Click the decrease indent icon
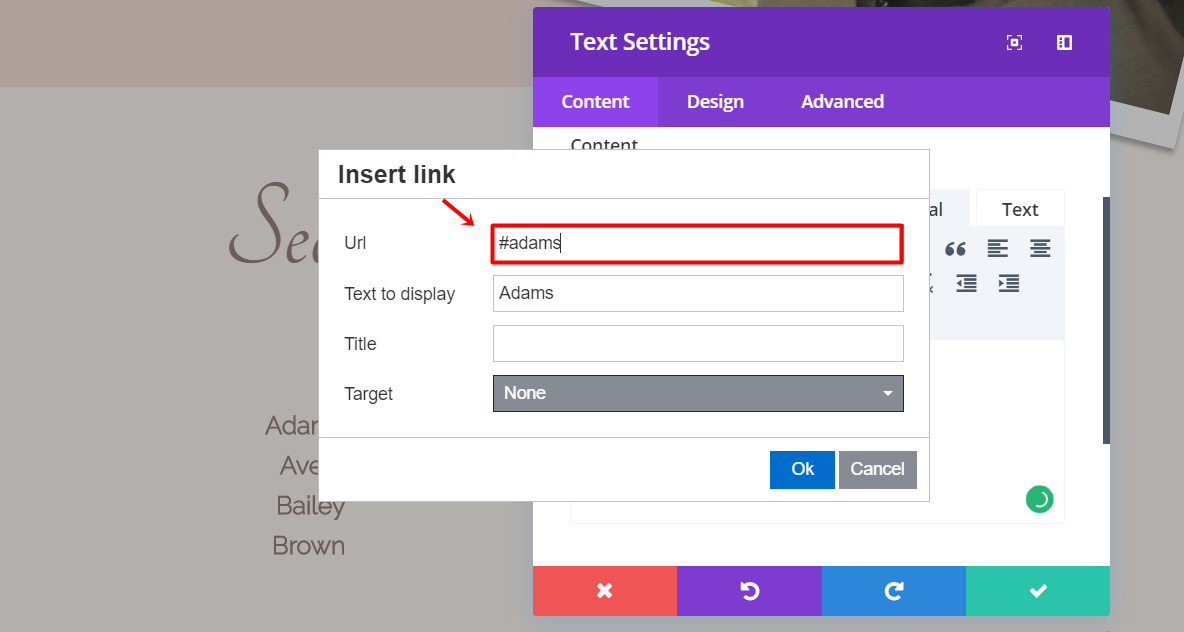1184x632 pixels. coord(966,284)
